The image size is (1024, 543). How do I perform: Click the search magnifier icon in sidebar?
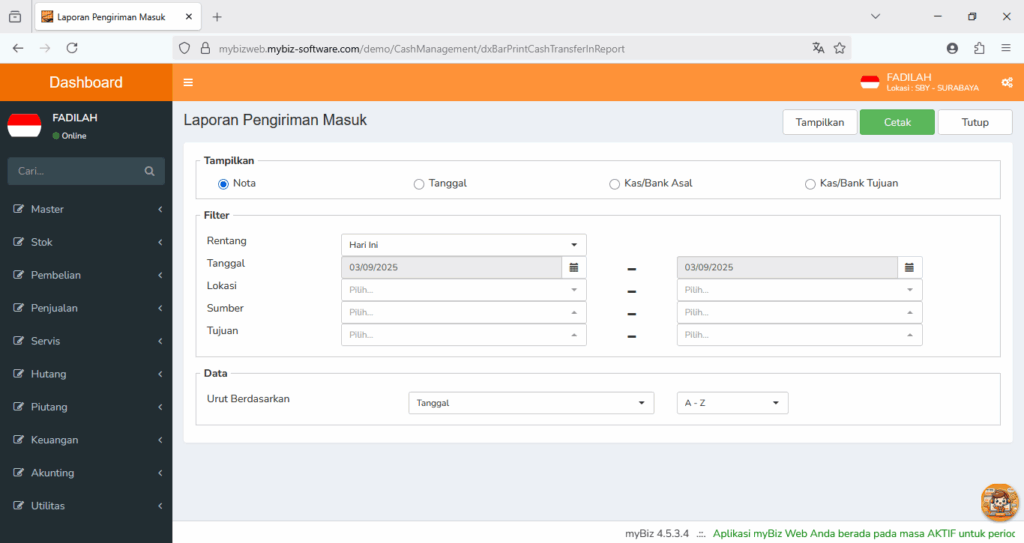[x=150, y=171]
